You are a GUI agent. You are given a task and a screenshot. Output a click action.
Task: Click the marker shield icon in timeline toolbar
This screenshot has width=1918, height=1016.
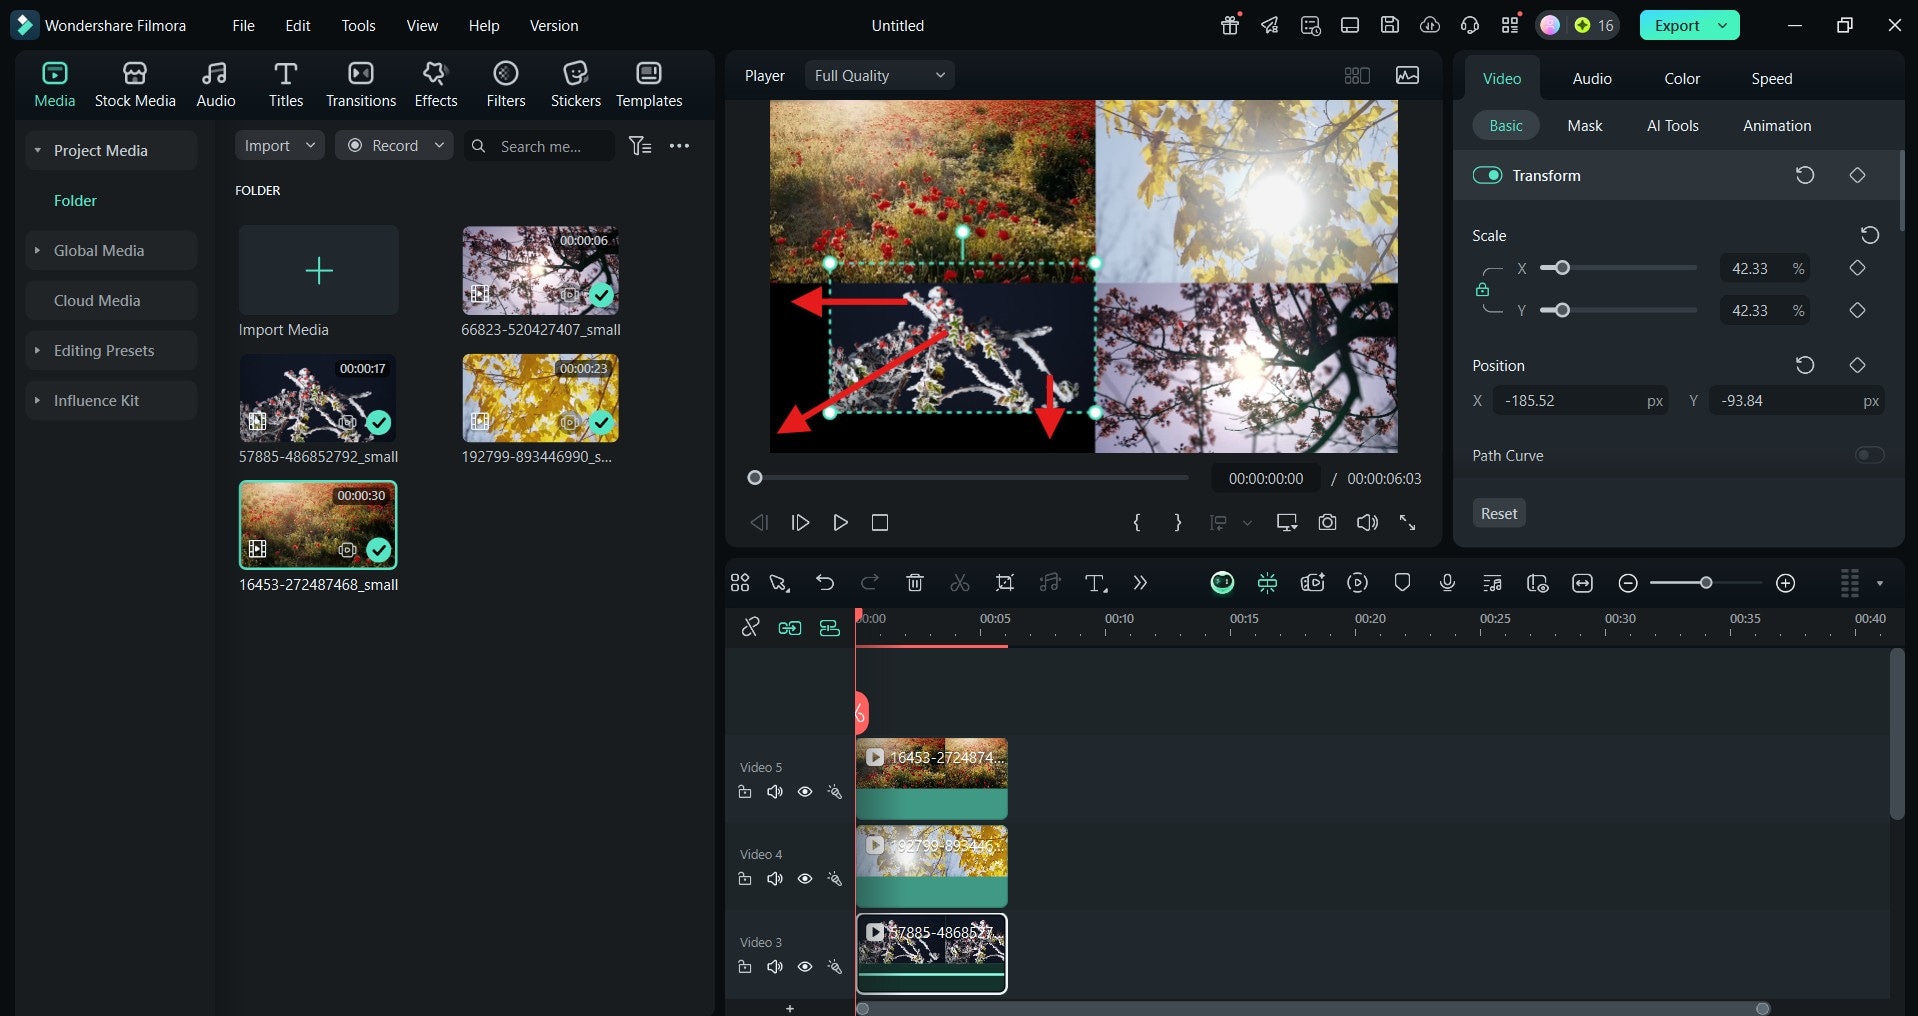[x=1402, y=583]
